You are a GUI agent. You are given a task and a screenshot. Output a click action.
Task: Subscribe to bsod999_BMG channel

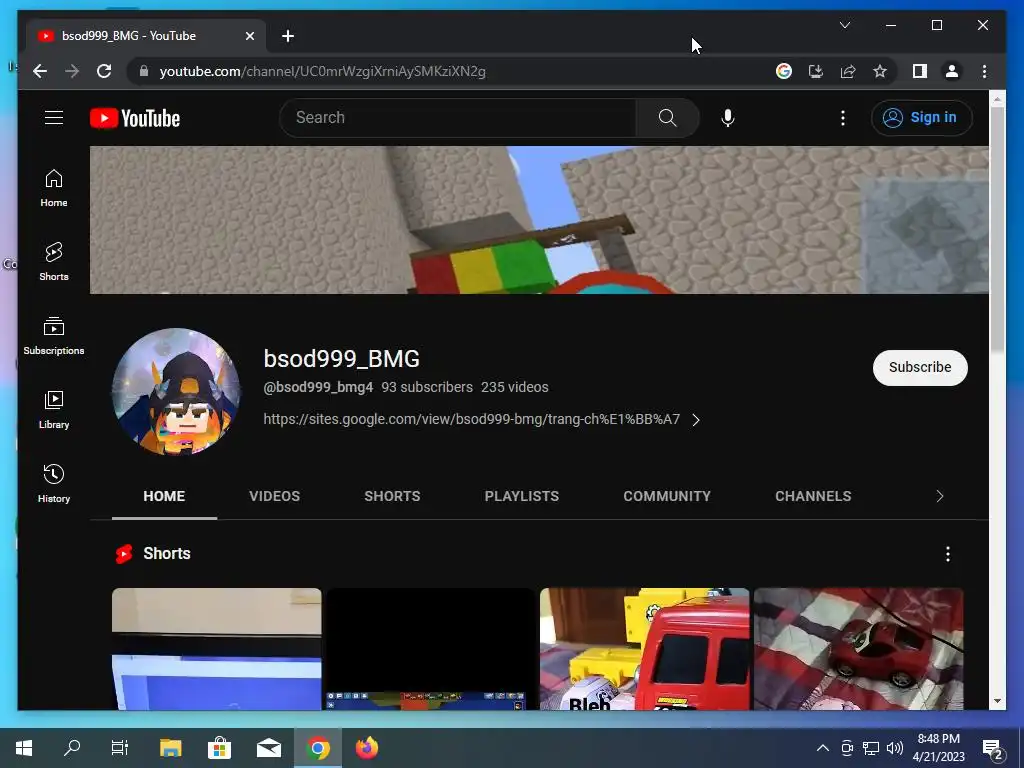click(920, 368)
